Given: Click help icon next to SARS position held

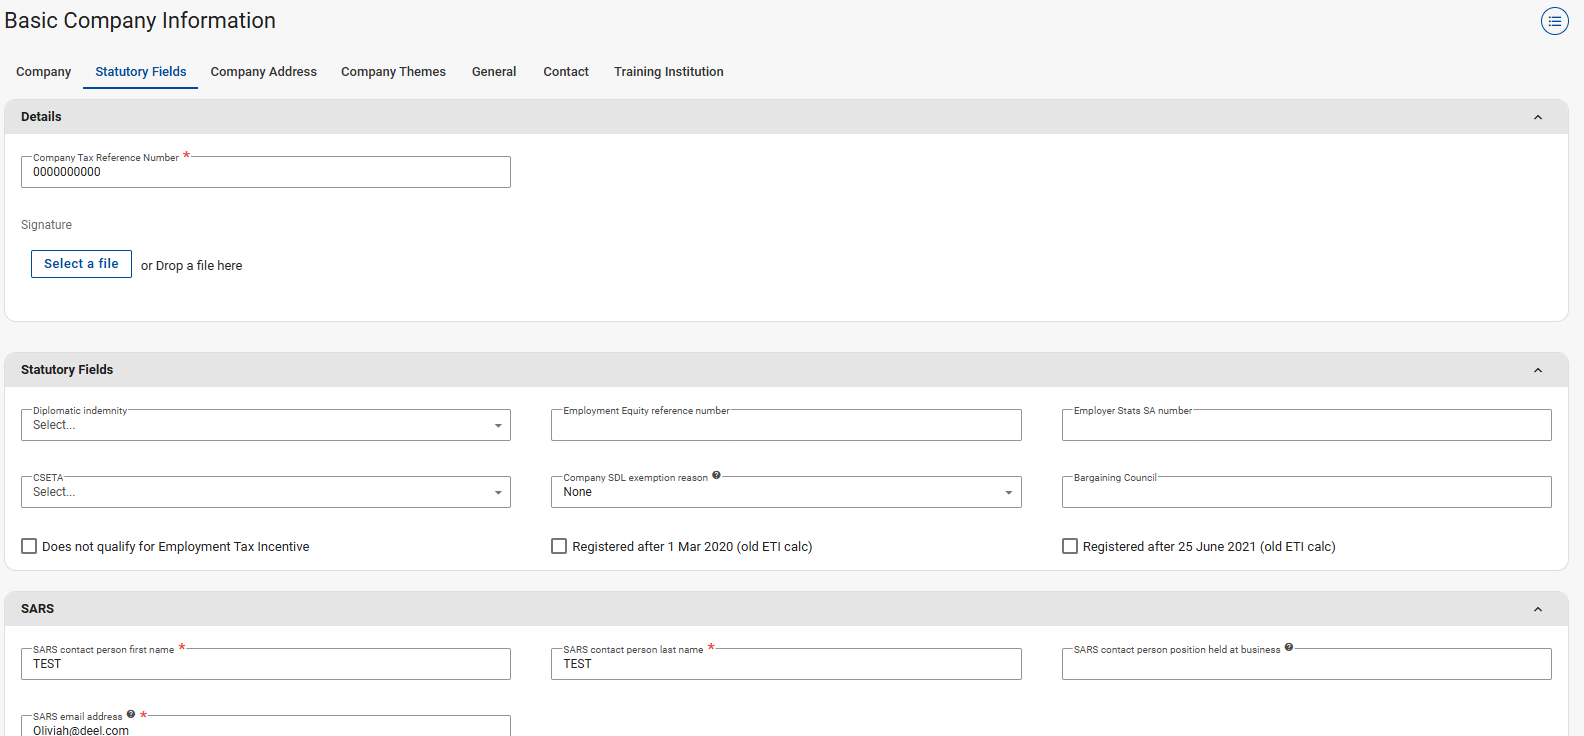Looking at the screenshot, I should 1289,648.
